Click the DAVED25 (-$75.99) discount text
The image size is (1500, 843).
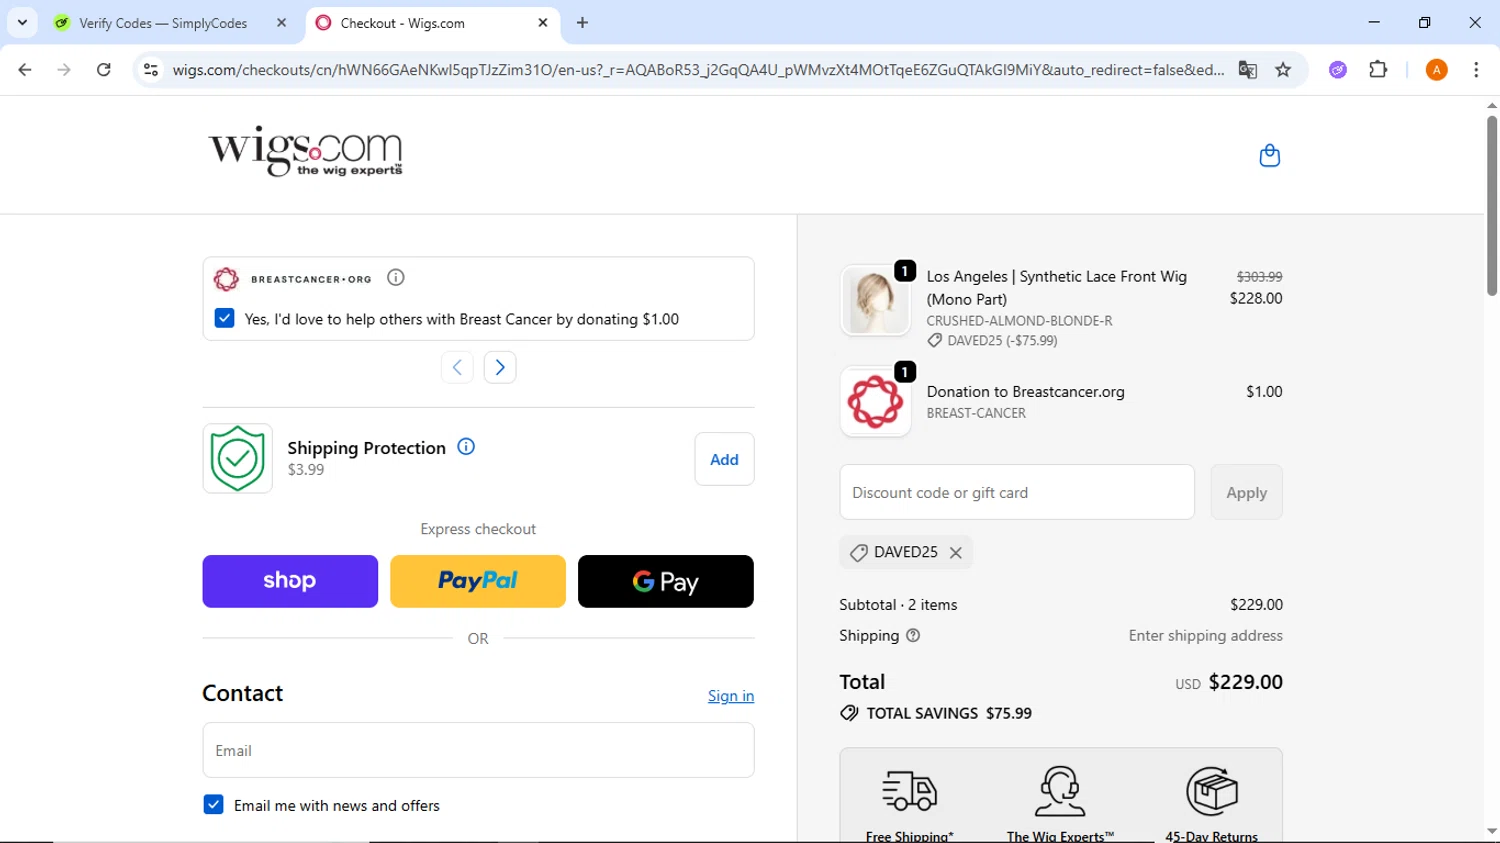(1002, 340)
